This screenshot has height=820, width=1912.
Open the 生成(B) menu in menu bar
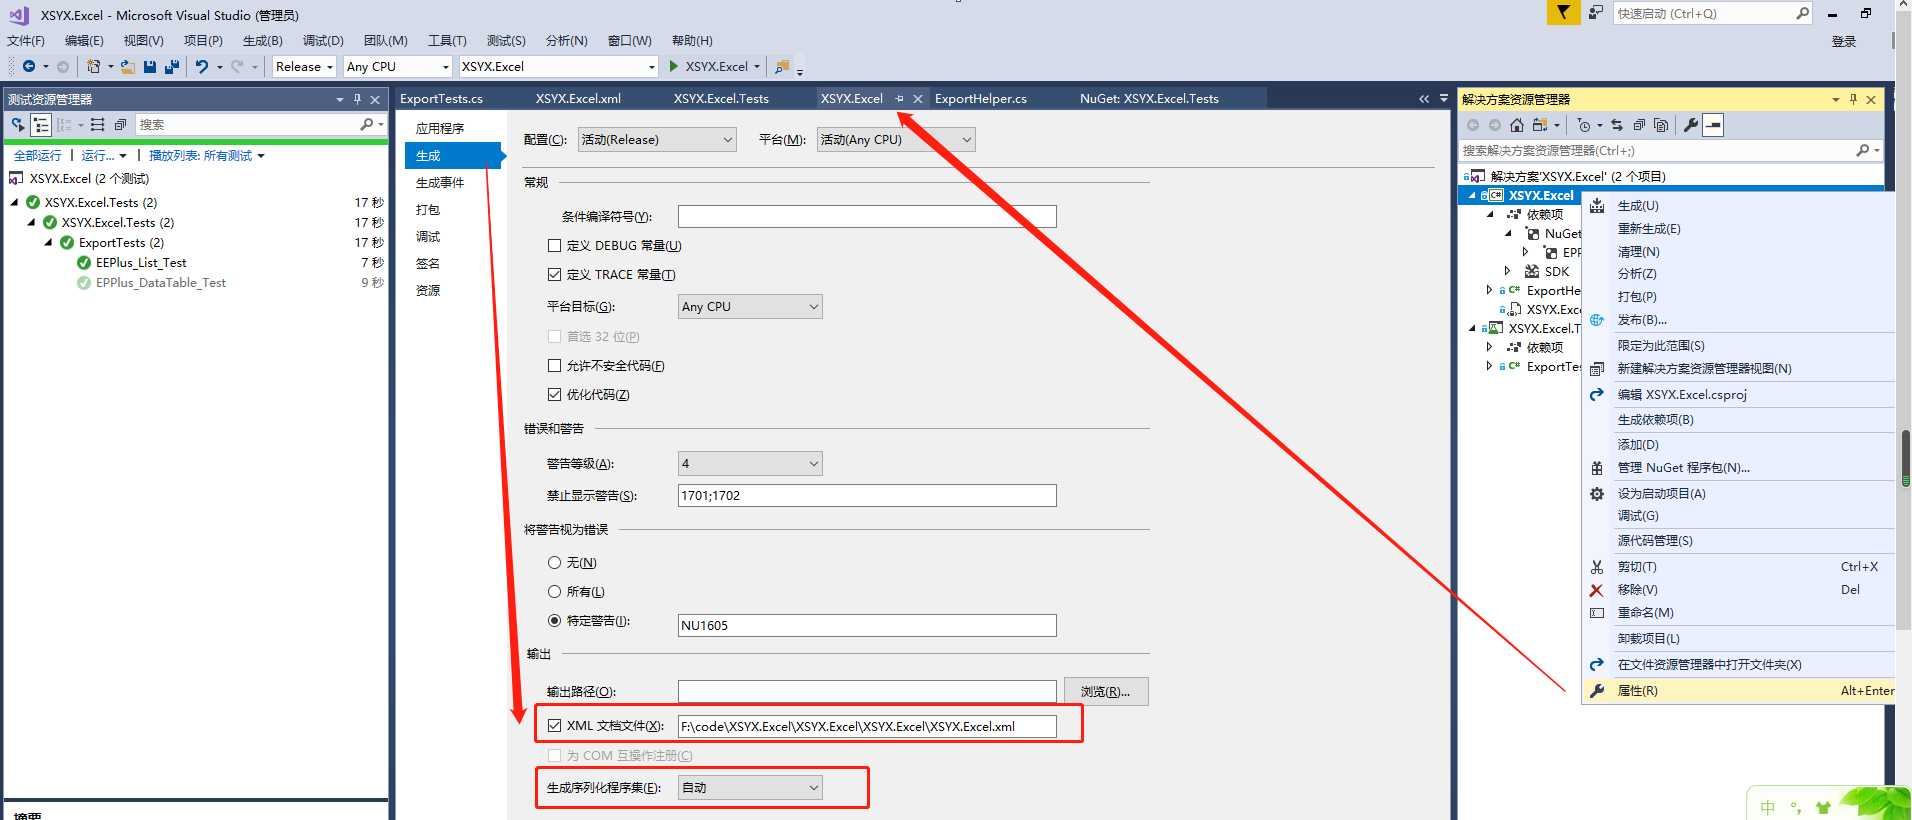pos(263,41)
